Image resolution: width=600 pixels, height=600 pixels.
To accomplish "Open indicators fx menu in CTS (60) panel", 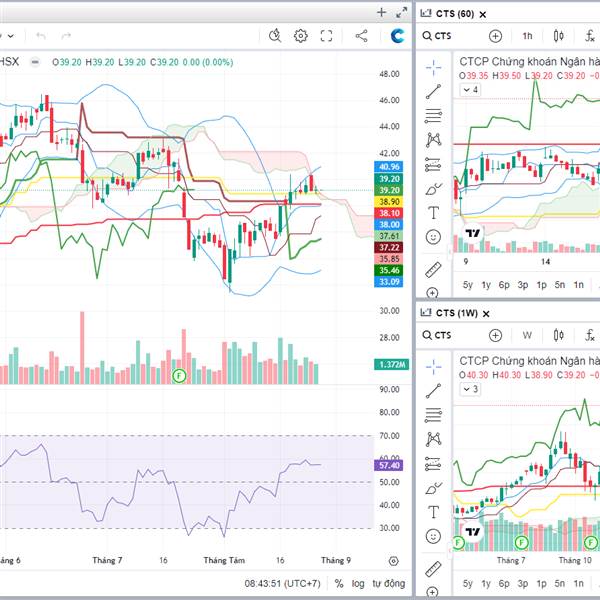I will [590, 36].
